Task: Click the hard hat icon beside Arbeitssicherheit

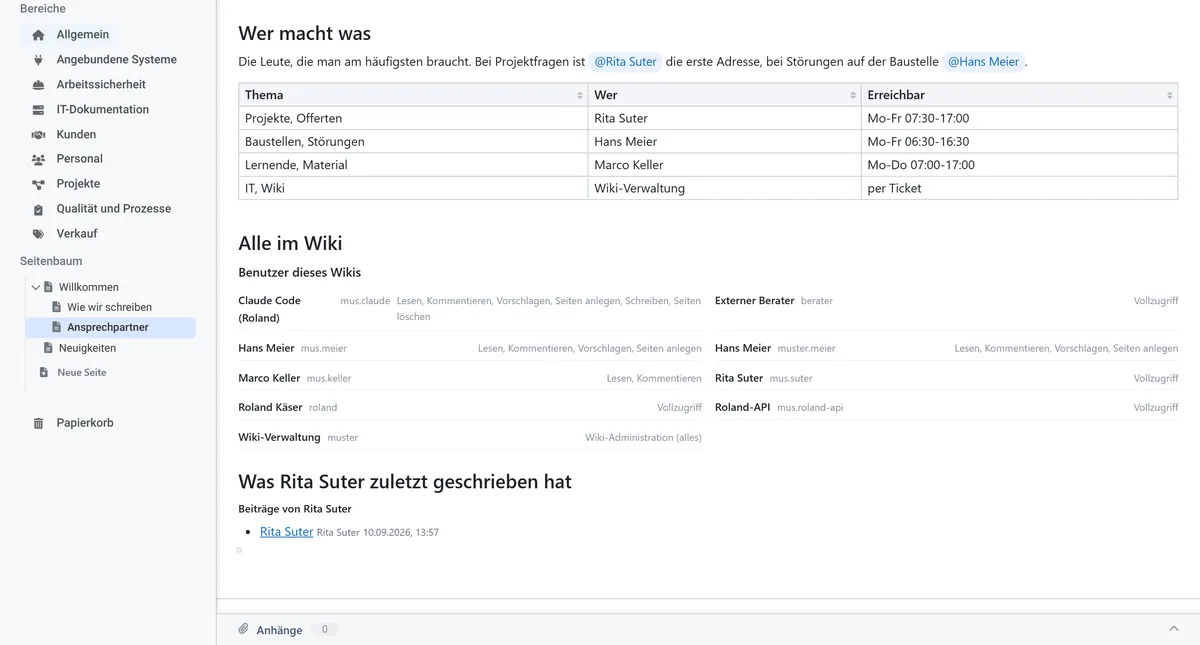Action: 38,85
